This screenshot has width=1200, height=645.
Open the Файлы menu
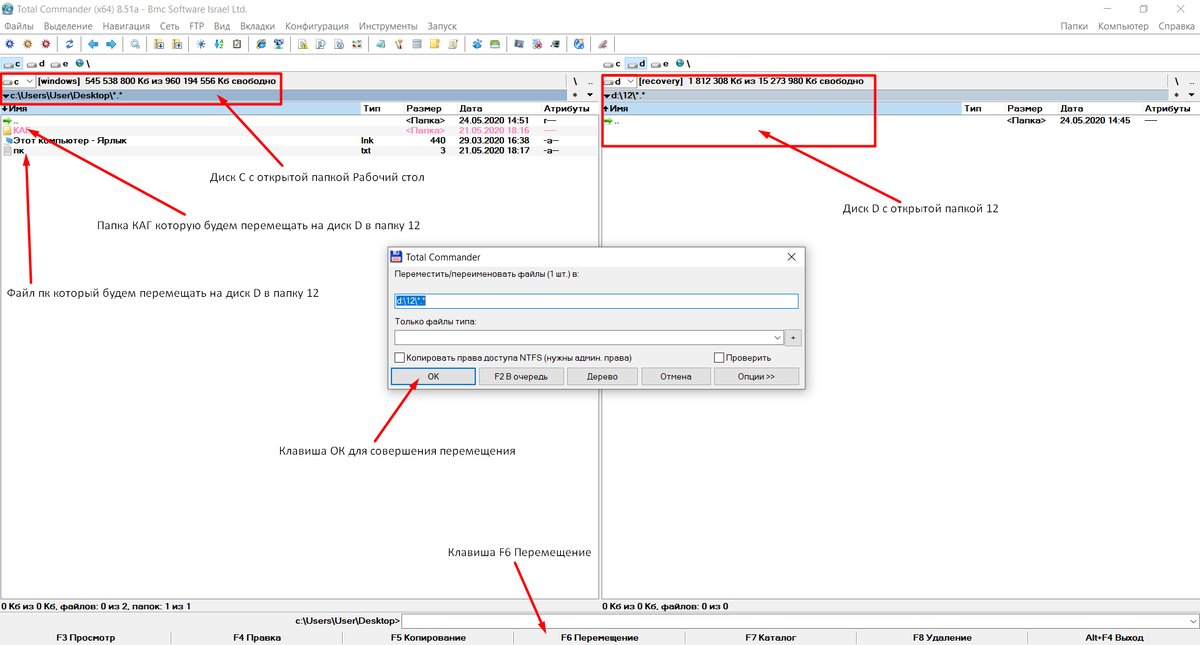click(x=19, y=26)
